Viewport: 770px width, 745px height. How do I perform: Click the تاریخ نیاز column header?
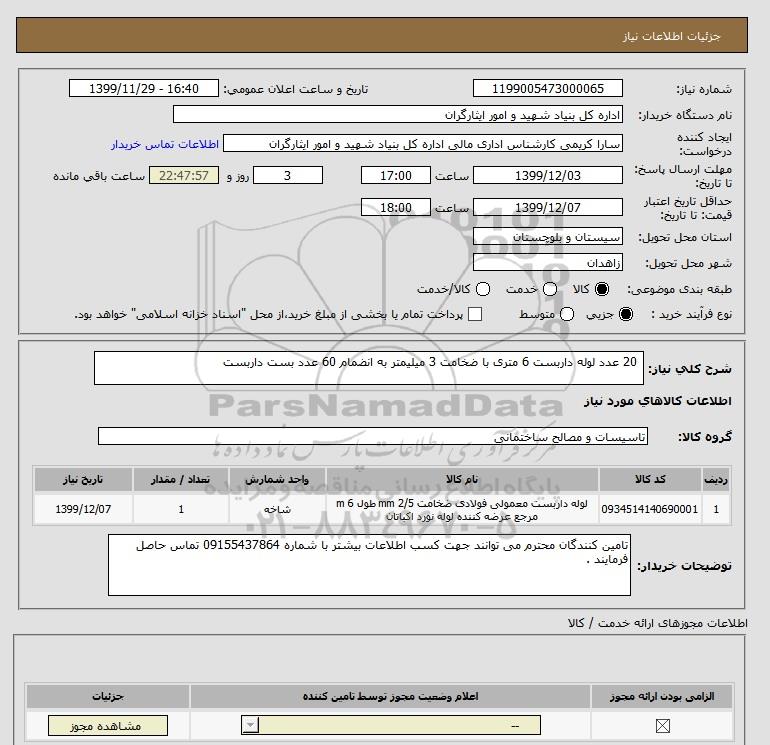tap(83, 479)
